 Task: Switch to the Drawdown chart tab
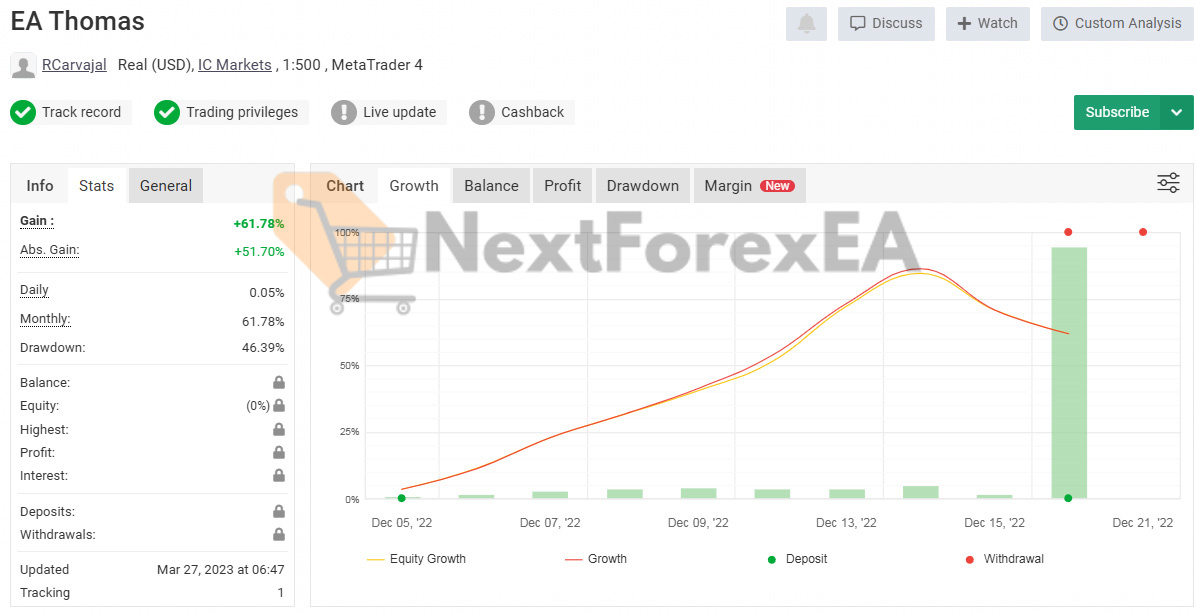tap(642, 186)
